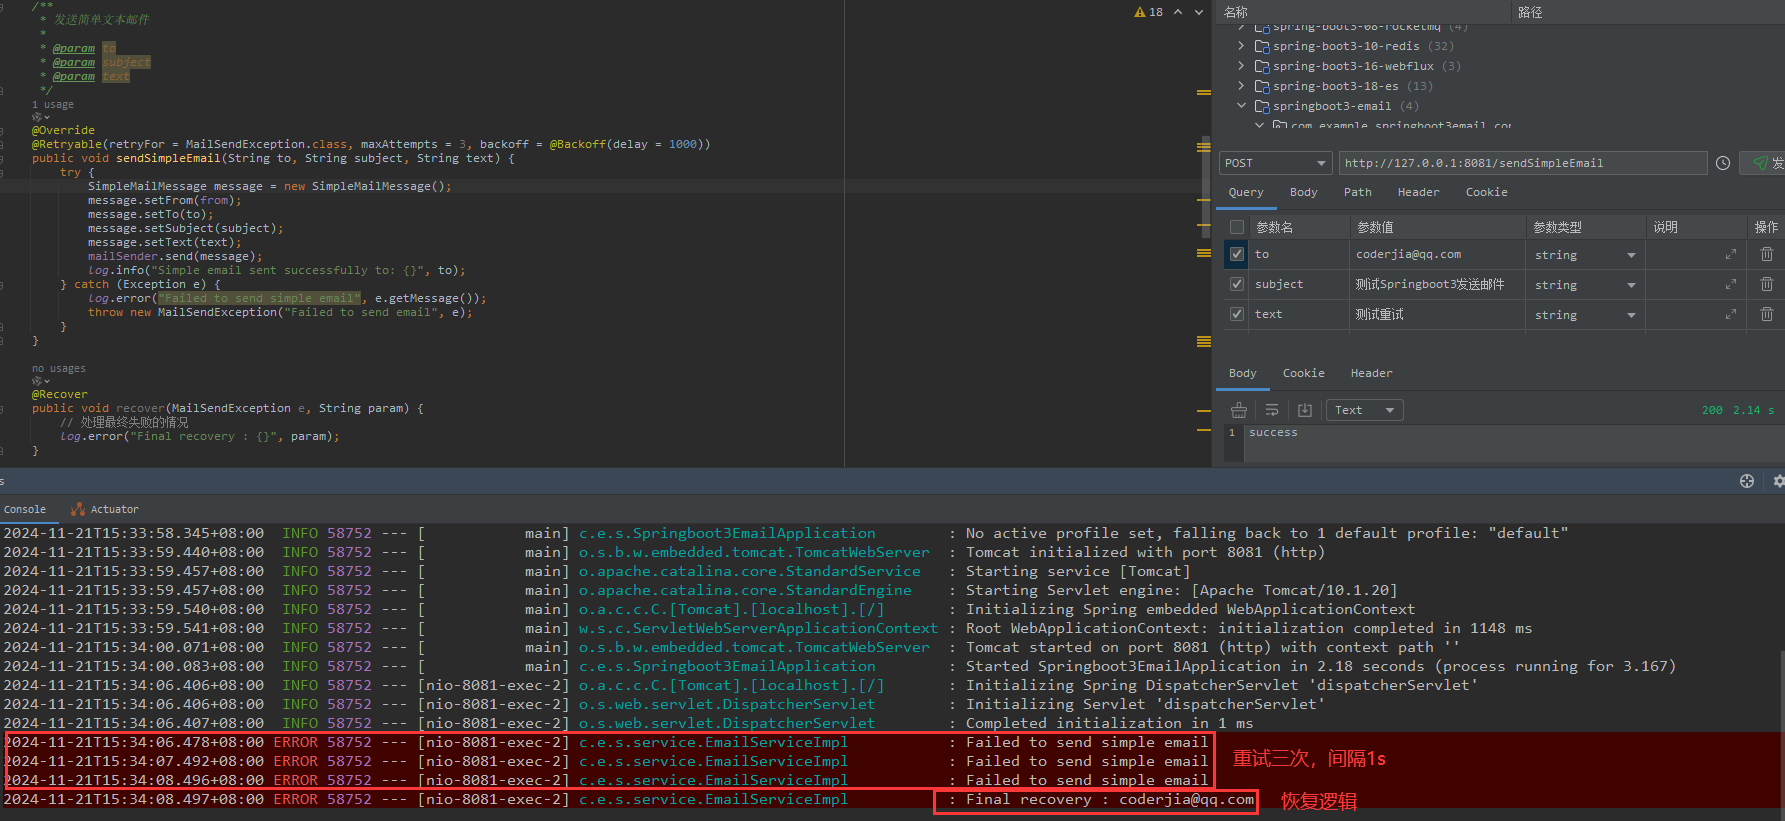Image resolution: width=1785 pixels, height=821 pixels.
Task: Click the folder icon of spring-boot3-16-webflux
Action: tap(1262, 66)
